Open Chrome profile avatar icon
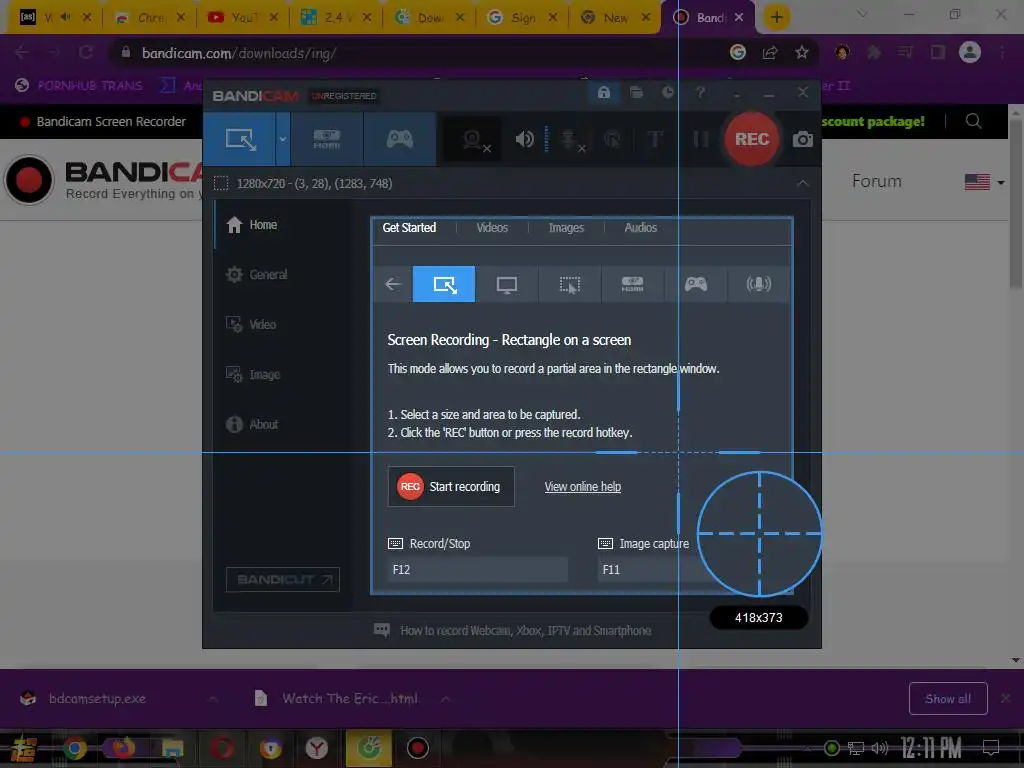This screenshot has height=768, width=1024. point(970,52)
